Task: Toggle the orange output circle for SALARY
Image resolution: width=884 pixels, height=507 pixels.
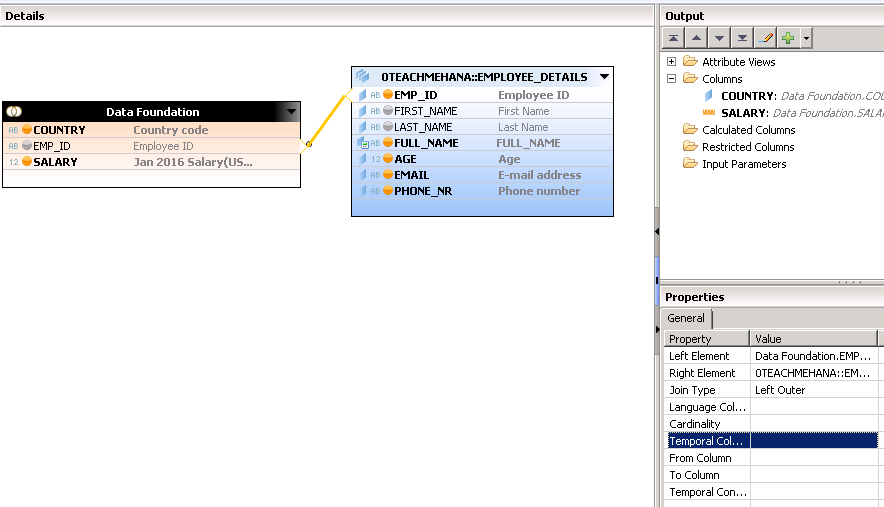Action: [26, 162]
